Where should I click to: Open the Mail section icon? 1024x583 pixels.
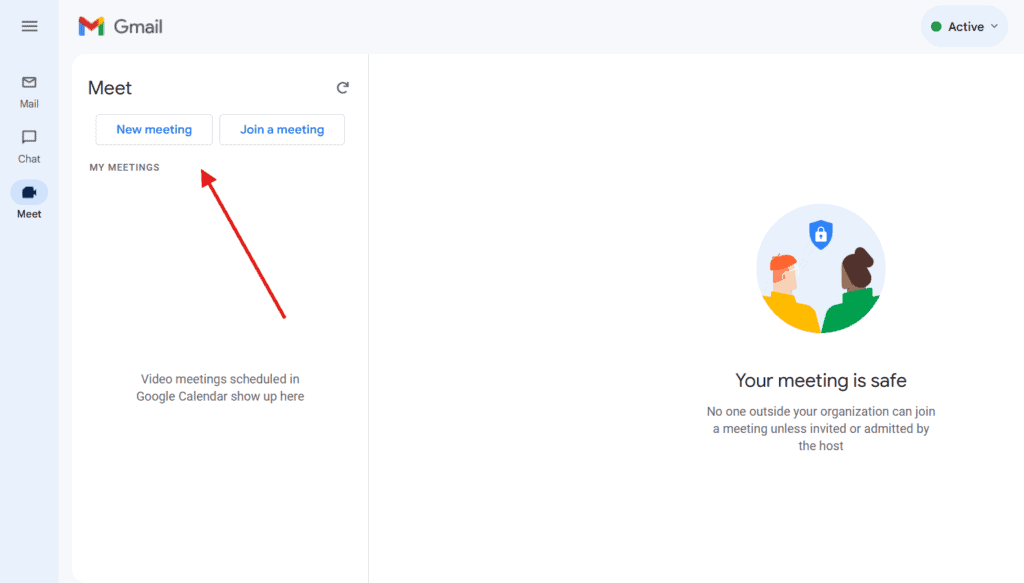click(x=29, y=82)
